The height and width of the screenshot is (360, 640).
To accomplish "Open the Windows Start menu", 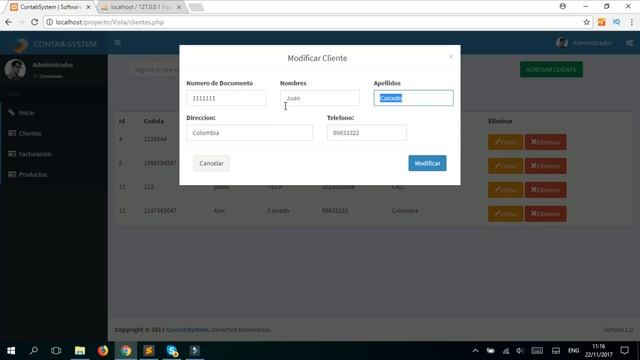I will pos(11,351).
